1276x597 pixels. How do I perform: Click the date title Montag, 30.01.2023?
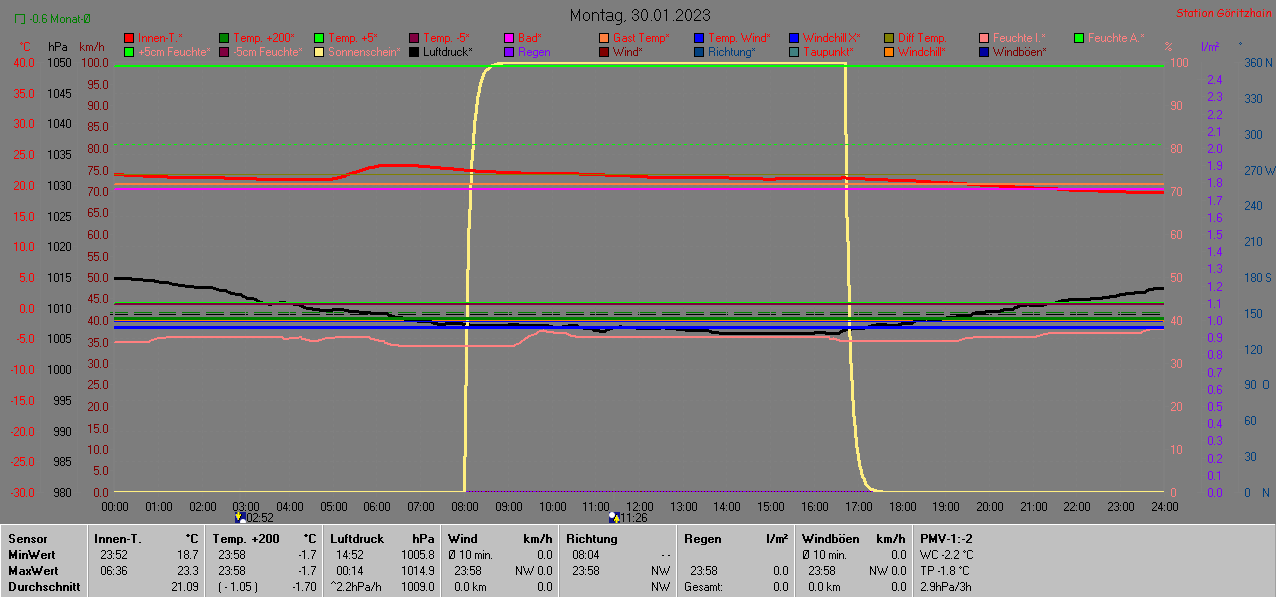click(x=641, y=15)
